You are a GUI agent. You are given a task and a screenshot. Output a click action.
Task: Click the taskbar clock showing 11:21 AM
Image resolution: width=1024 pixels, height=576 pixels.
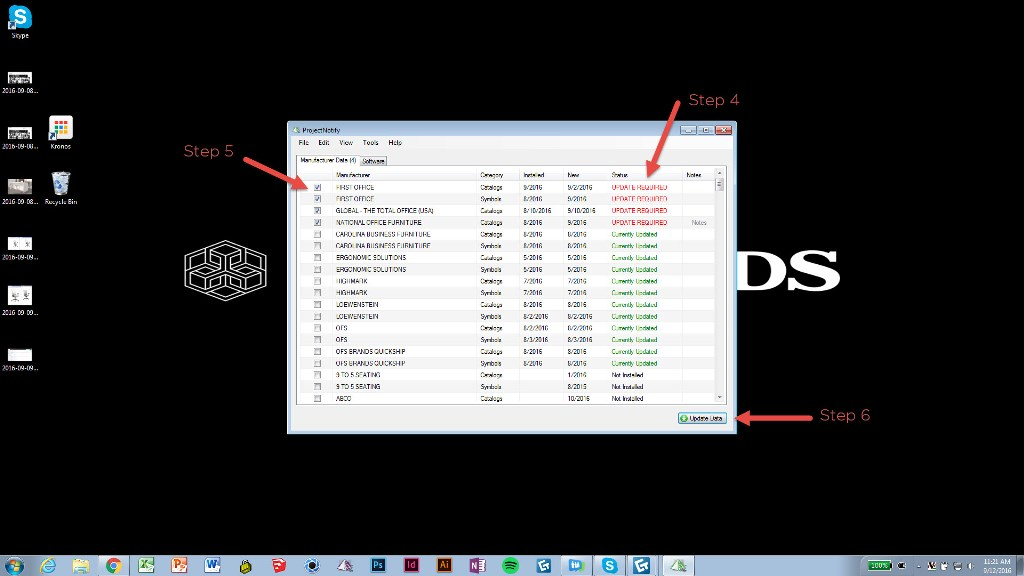(997, 566)
